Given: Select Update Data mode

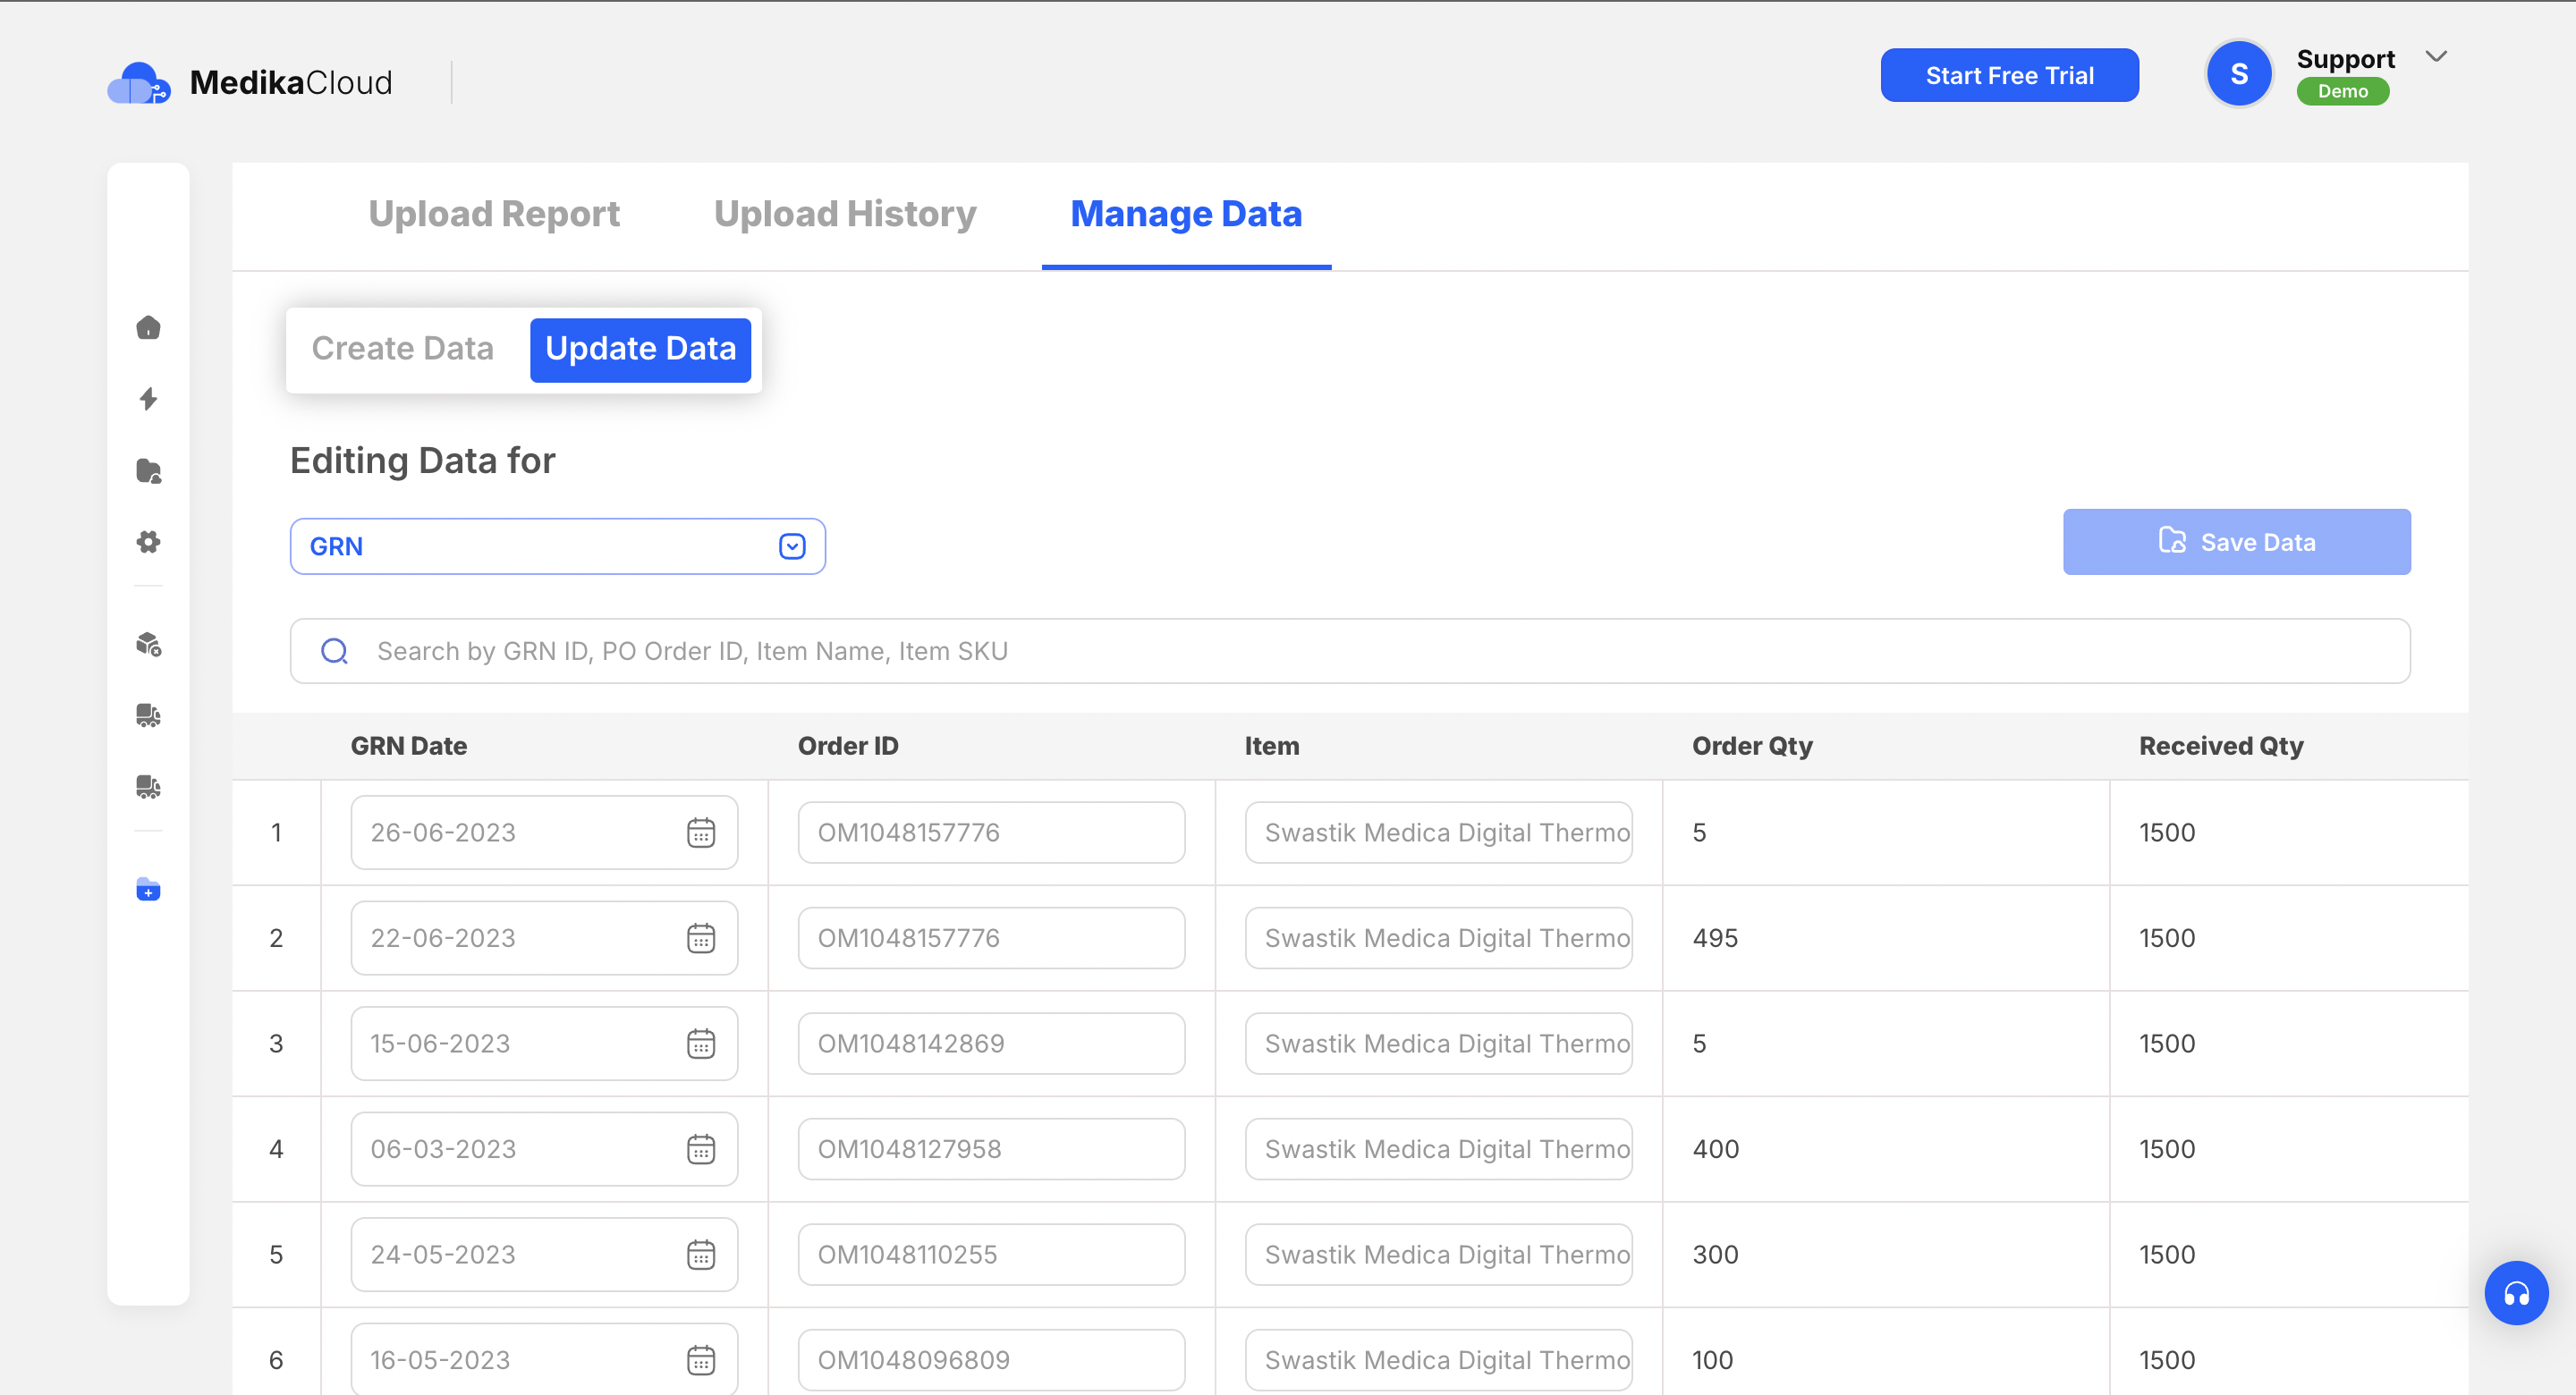Looking at the screenshot, I should click(640, 349).
